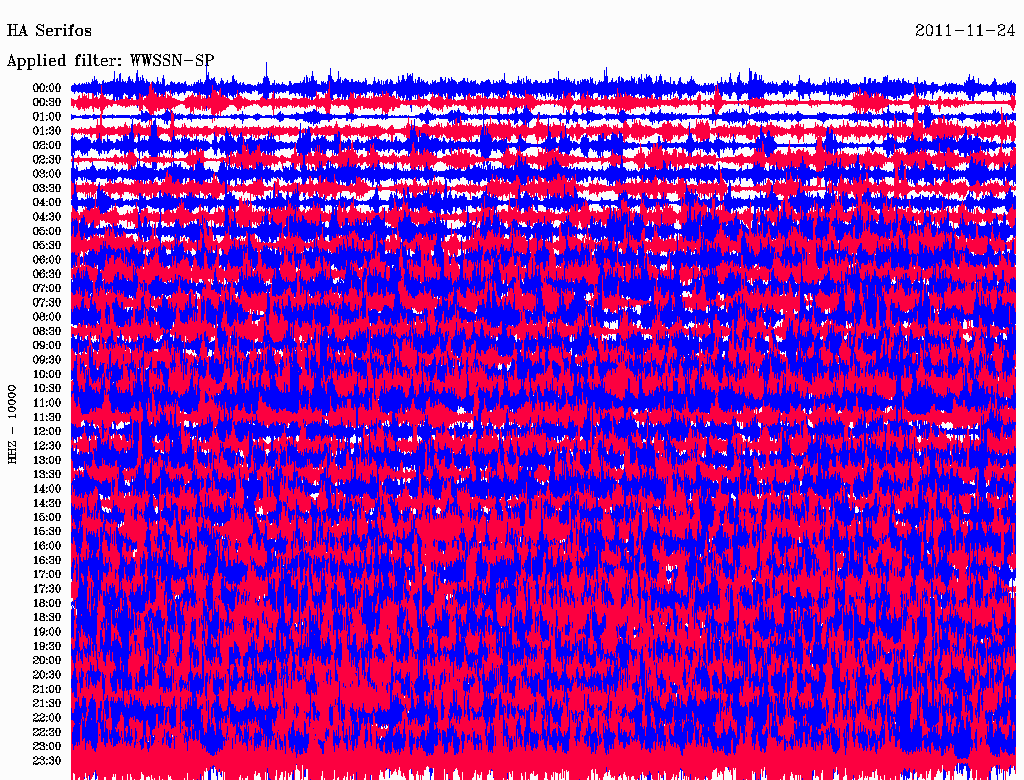The height and width of the screenshot is (780, 1024).
Task: Click the time label '07:30'
Action: click(47, 303)
